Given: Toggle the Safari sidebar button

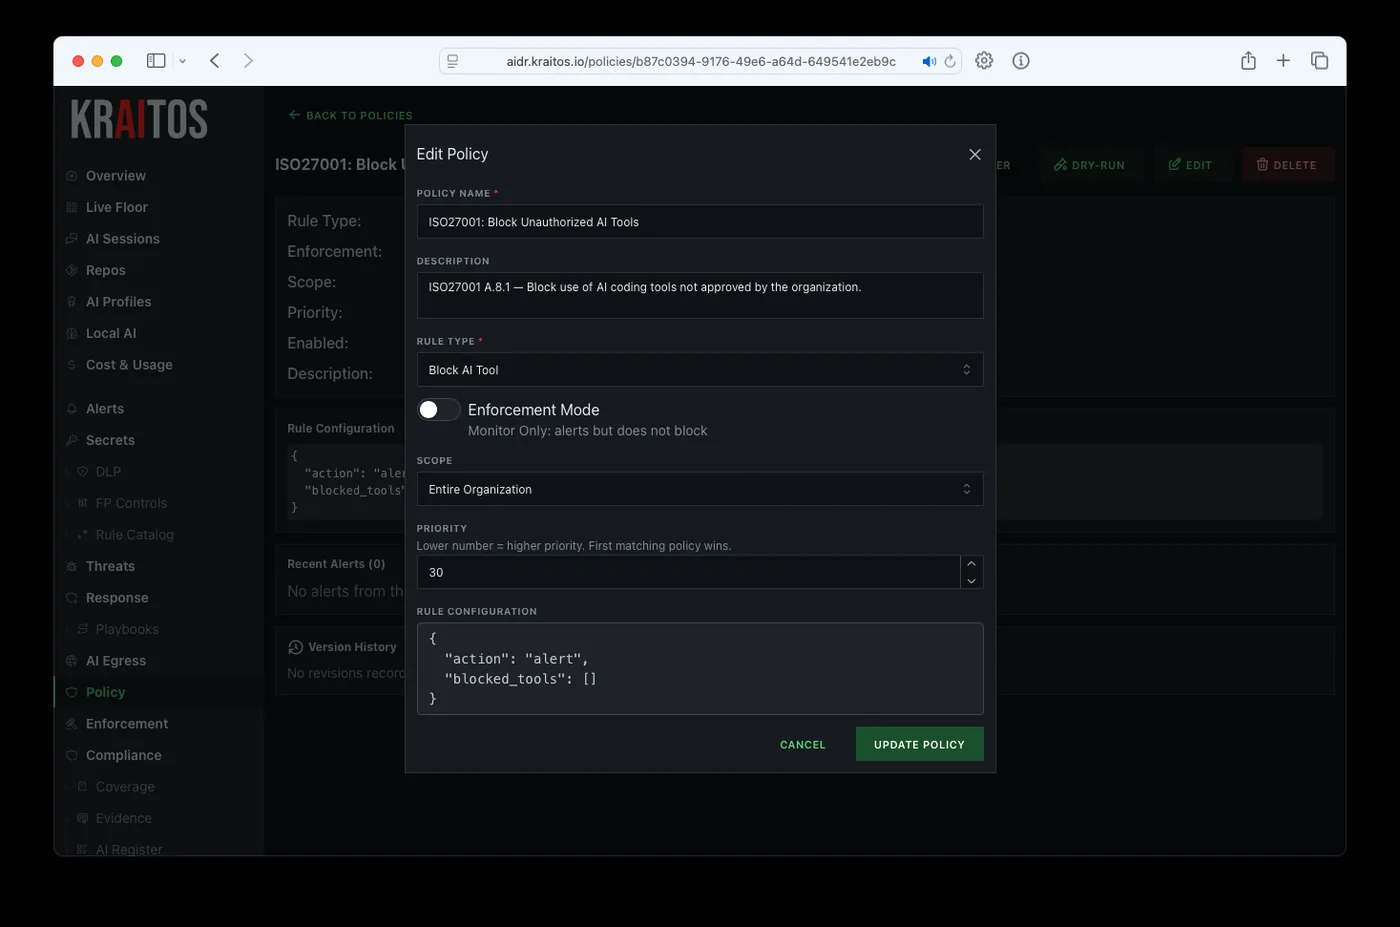Looking at the screenshot, I should click(156, 61).
